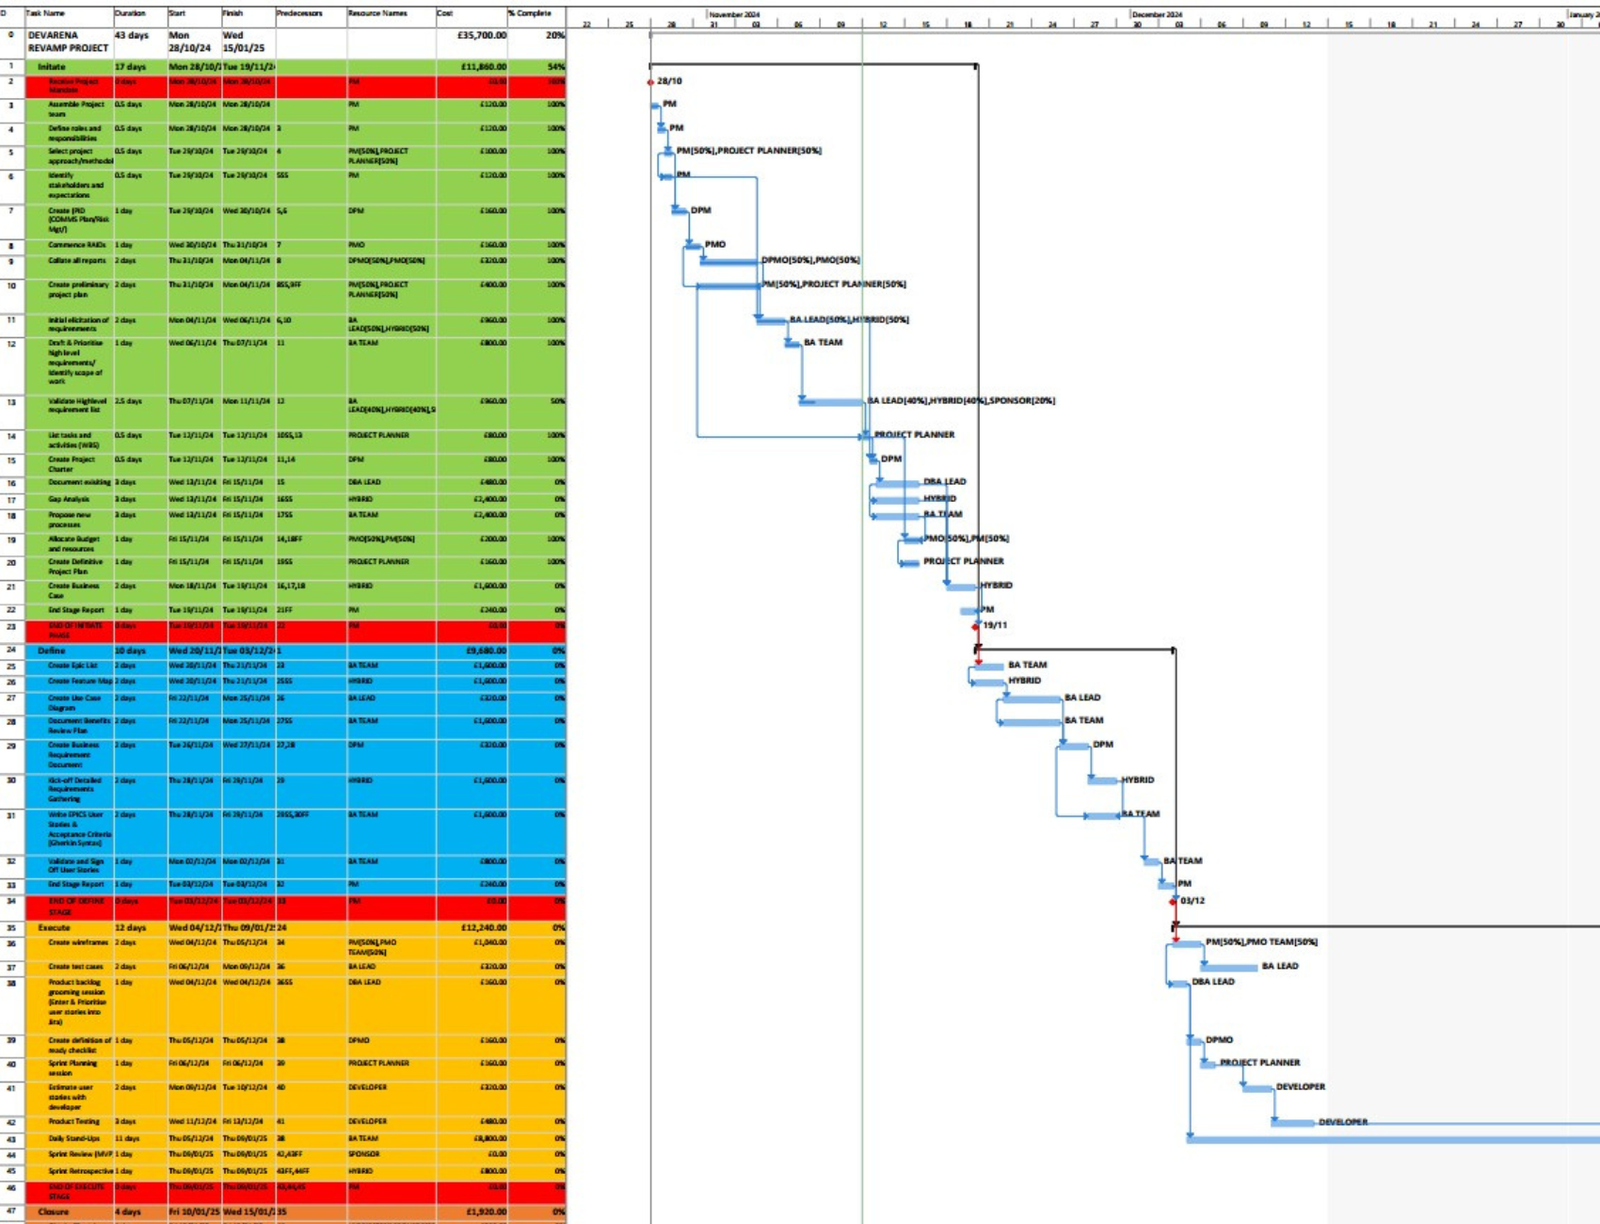
Task: Select the Predecessors column header
Action: pos(310,13)
